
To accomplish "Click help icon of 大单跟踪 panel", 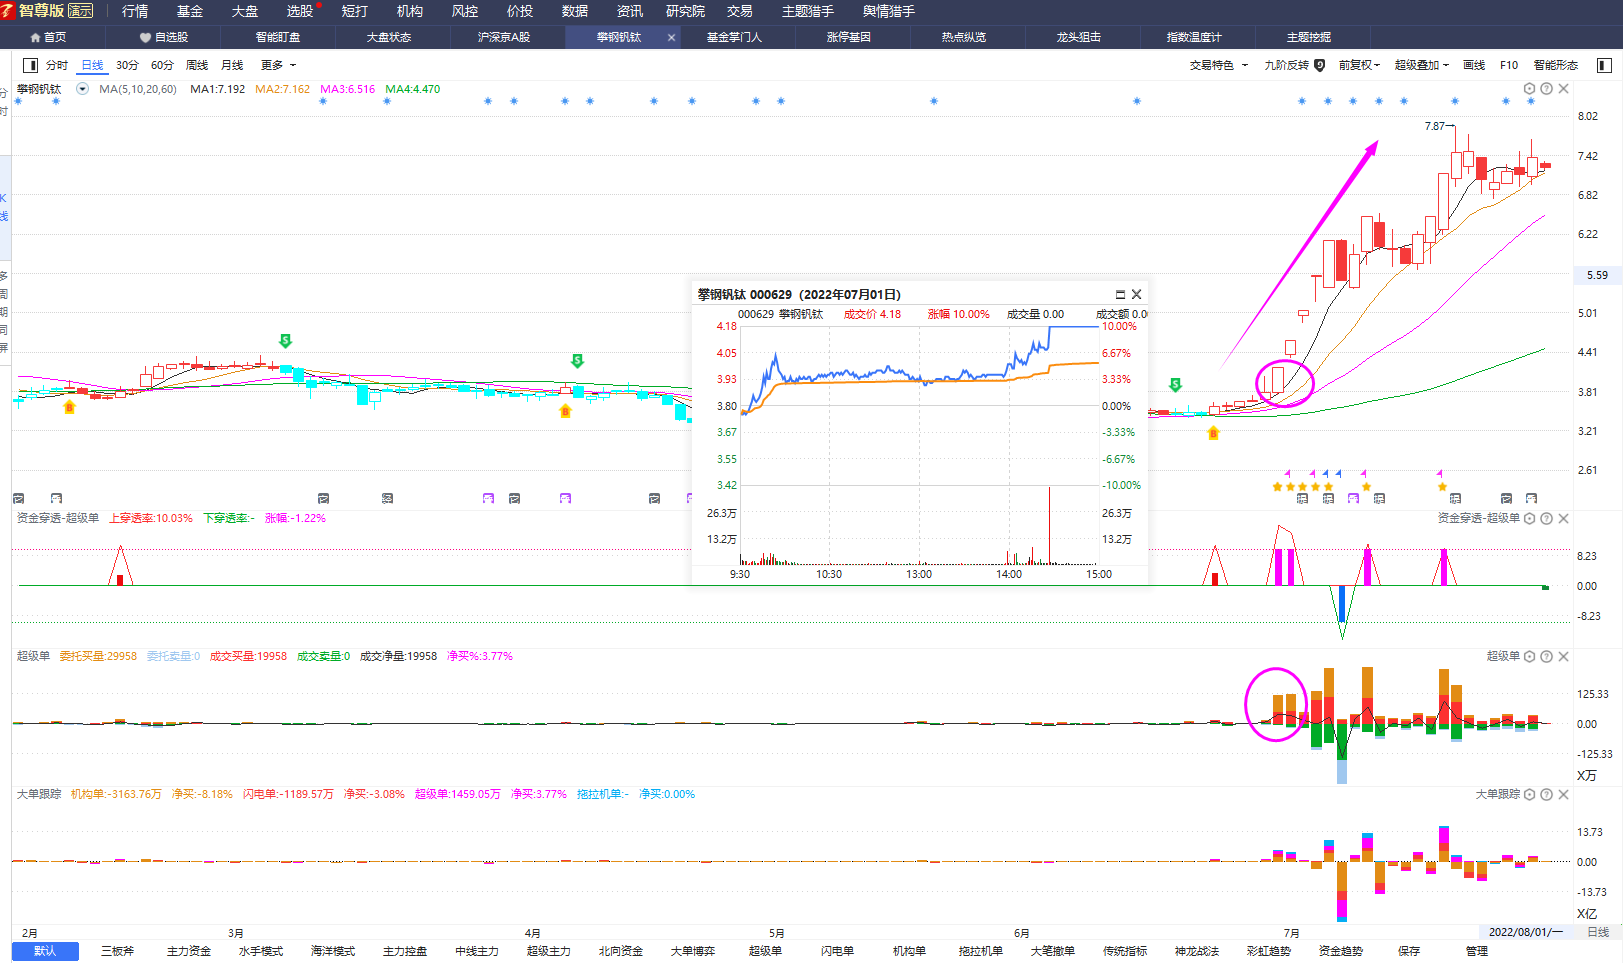I will [1546, 794].
